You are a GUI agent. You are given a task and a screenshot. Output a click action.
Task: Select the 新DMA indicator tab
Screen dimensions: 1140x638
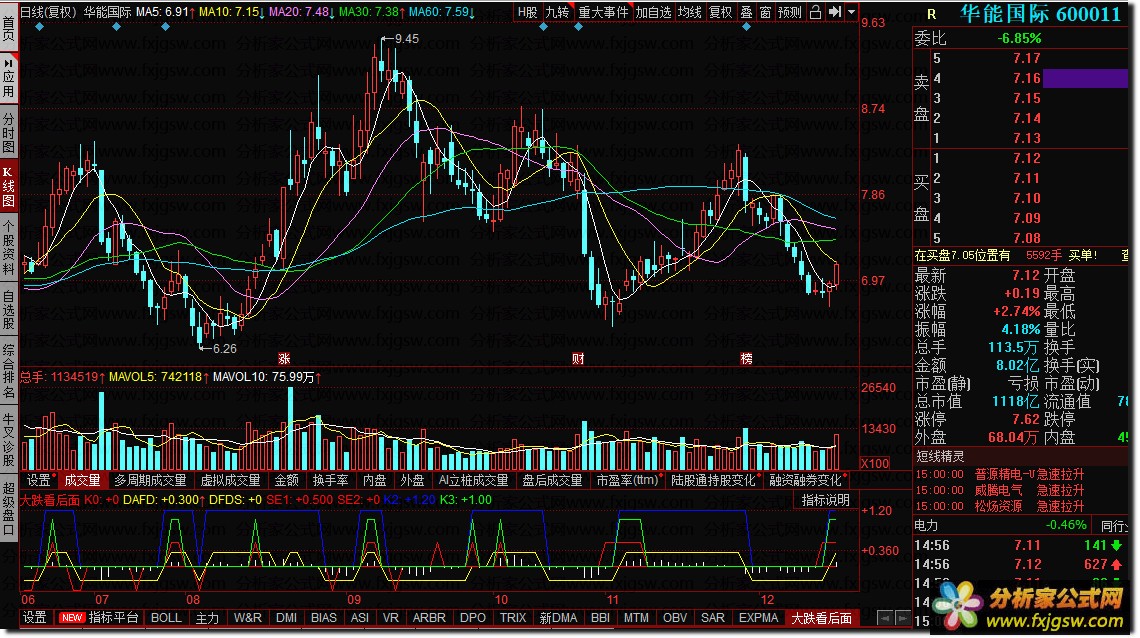tap(558, 618)
